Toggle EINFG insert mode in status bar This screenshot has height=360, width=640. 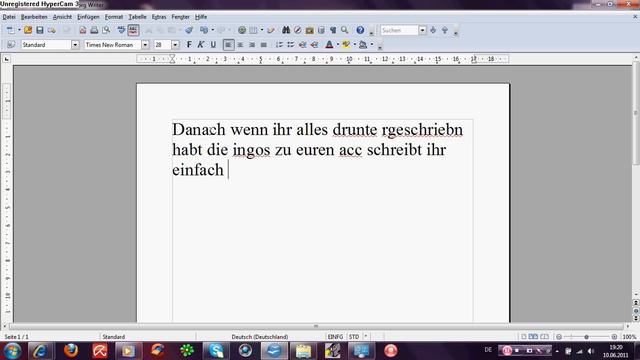(x=335, y=337)
